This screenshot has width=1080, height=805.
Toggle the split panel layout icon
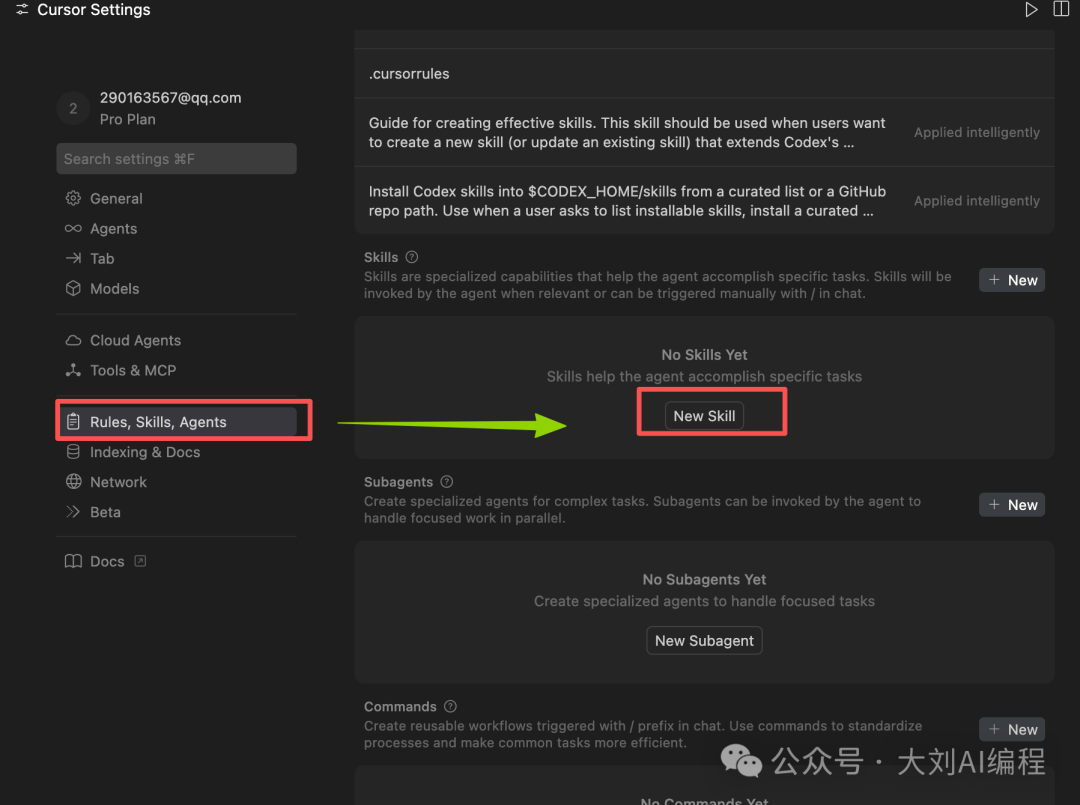pos(1061,10)
